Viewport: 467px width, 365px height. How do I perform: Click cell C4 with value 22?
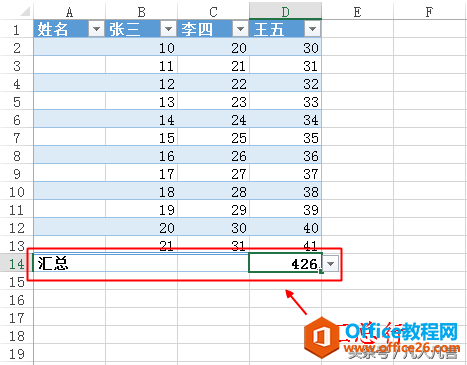[213, 83]
